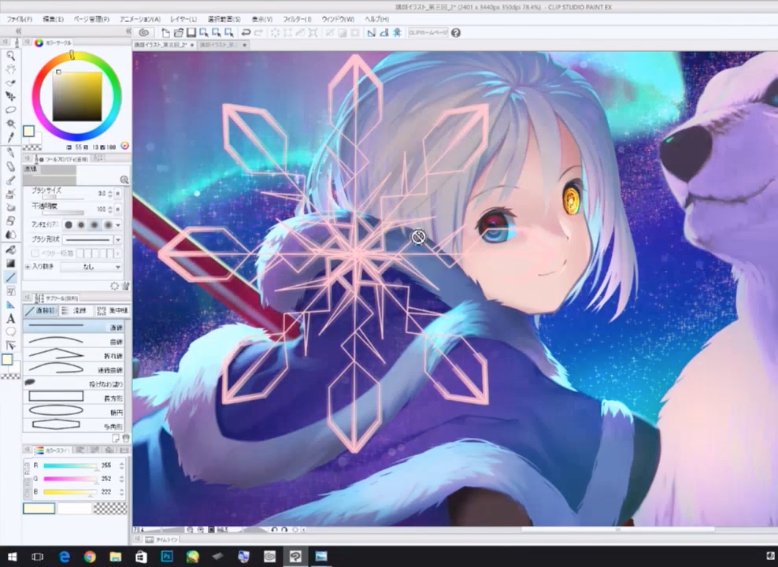This screenshot has height=567, width=778.
Task: Click the Open file folder icon
Action: tap(178, 33)
